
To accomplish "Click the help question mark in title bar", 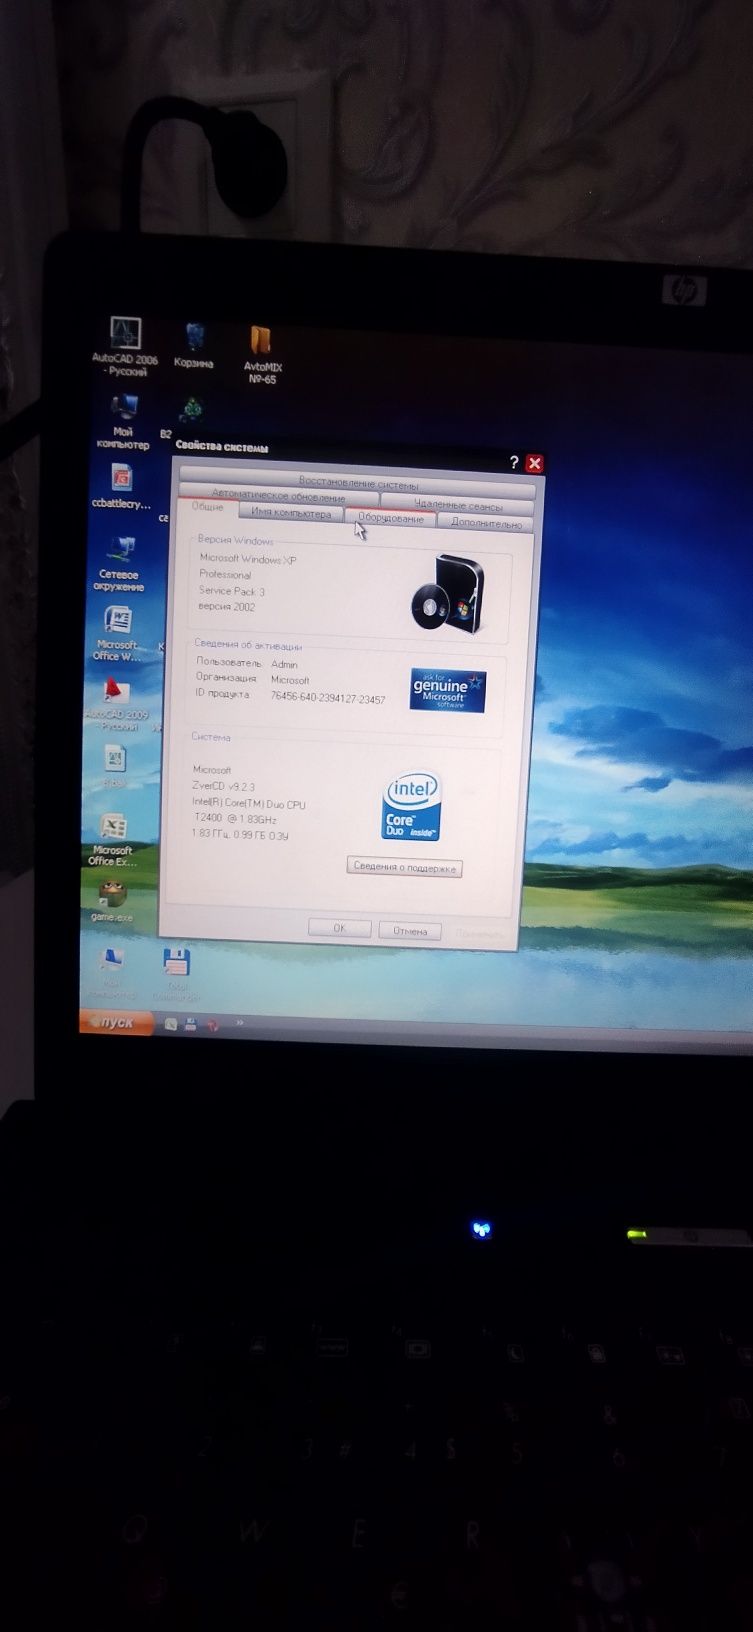I will tap(514, 462).
